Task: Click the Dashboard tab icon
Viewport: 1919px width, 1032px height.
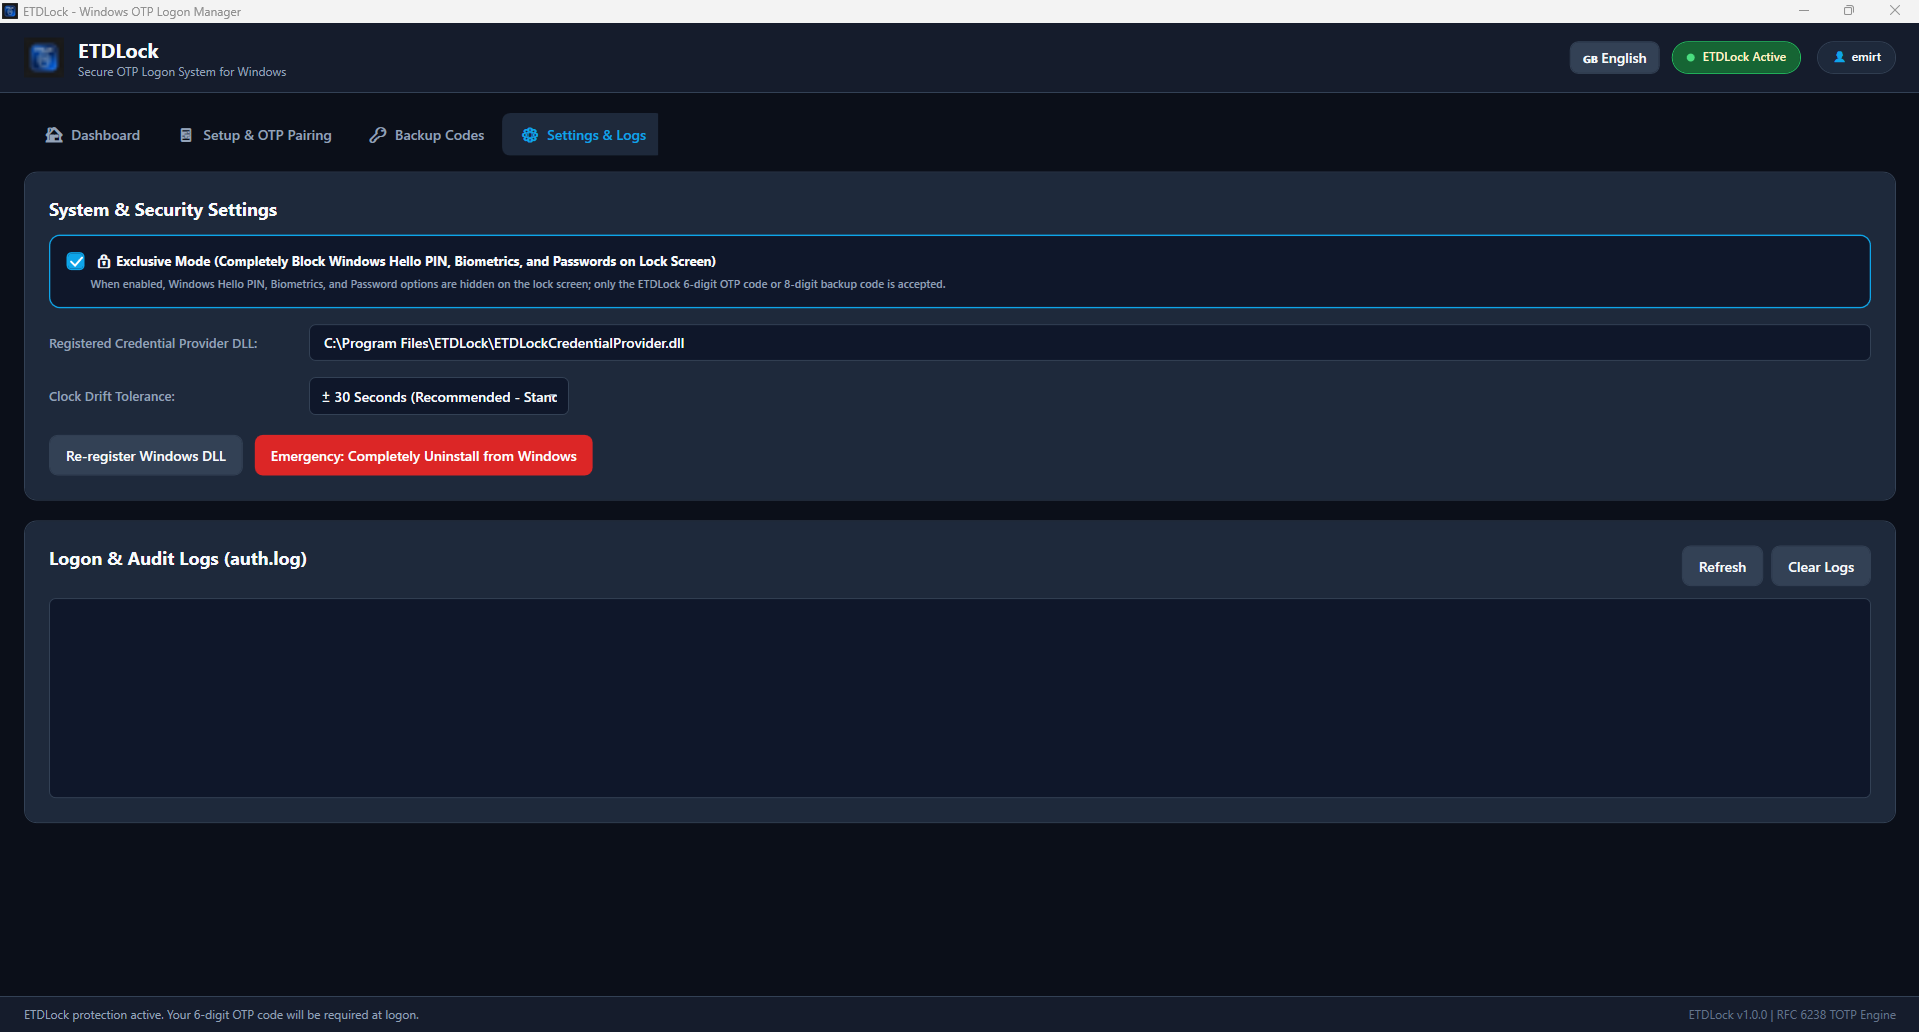Action: pos(54,135)
